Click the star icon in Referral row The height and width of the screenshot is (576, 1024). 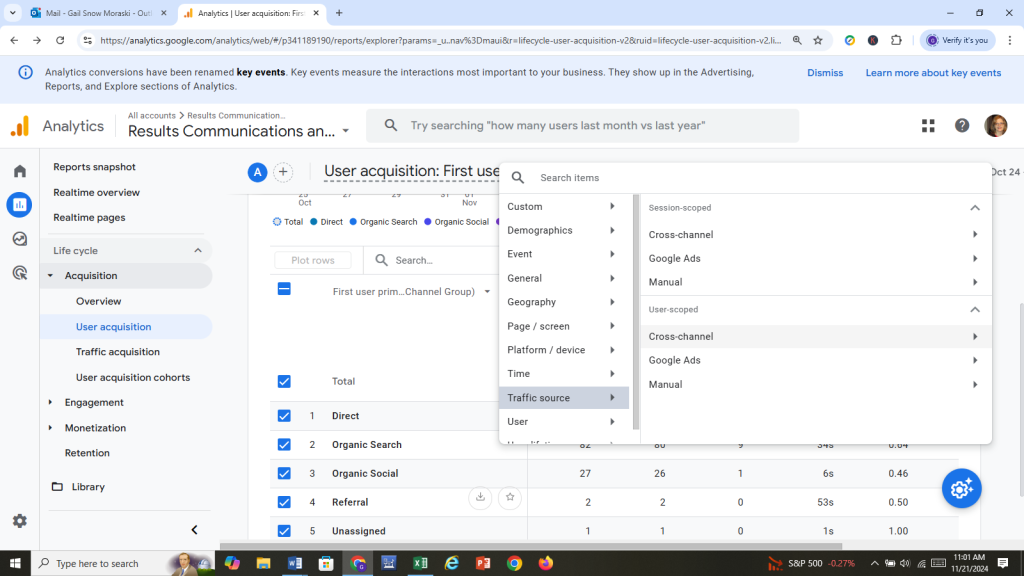(x=510, y=498)
